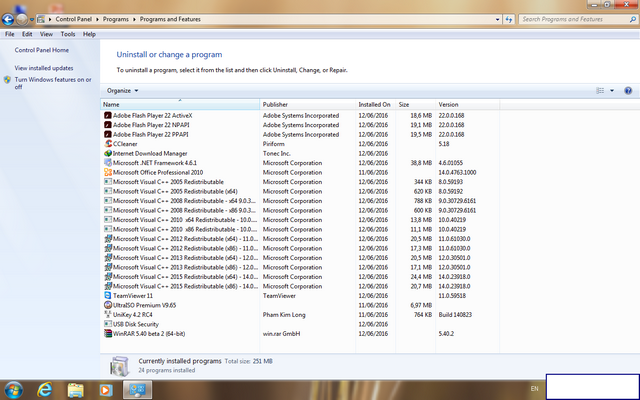Viewport: 640px width, 400px height.
Task: Open Windows Media Player from taskbar
Action: tap(106, 391)
